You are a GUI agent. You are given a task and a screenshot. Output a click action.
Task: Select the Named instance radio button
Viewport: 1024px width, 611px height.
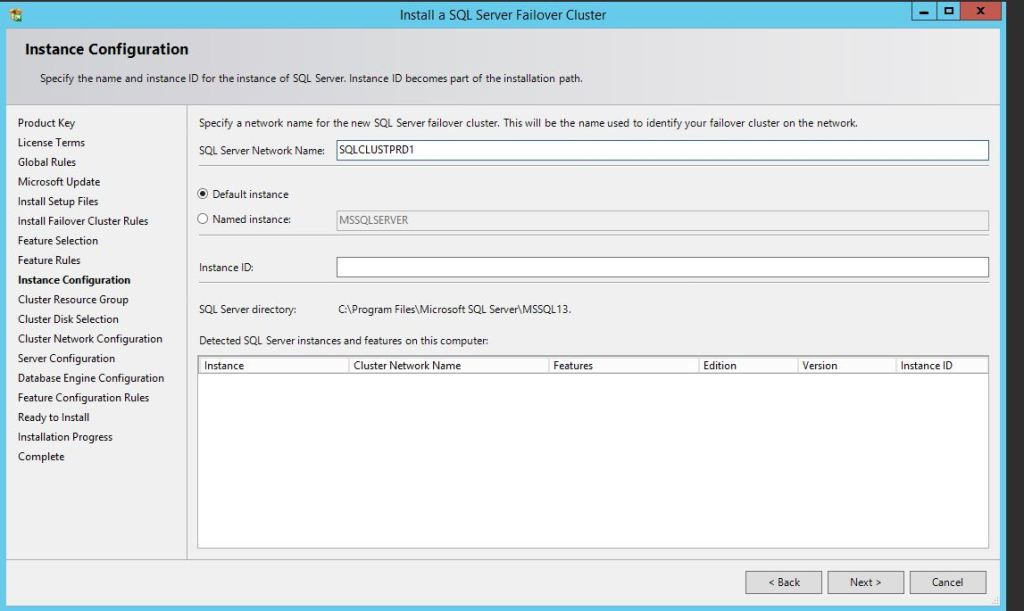click(204, 219)
